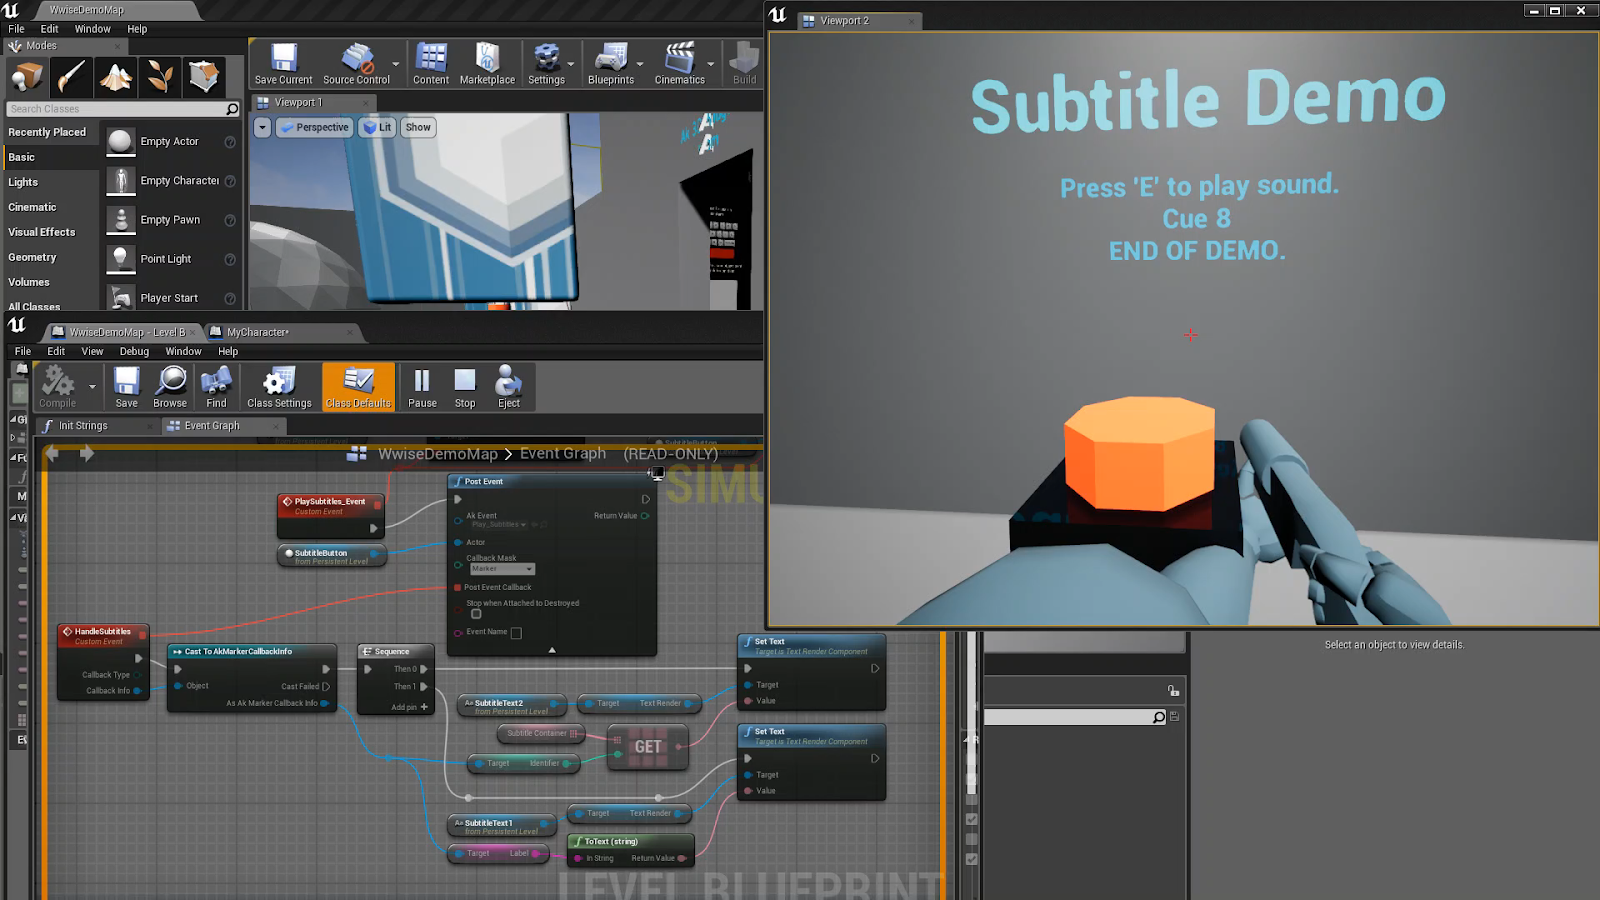This screenshot has width=1600, height=900.
Task: Click Save Current in main toolbar
Action: (x=283, y=64)
